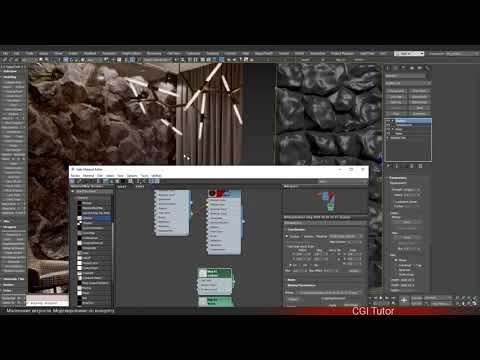
Task: Click the selection arrow tool in Slate toolbar
Action: point(73,181)
